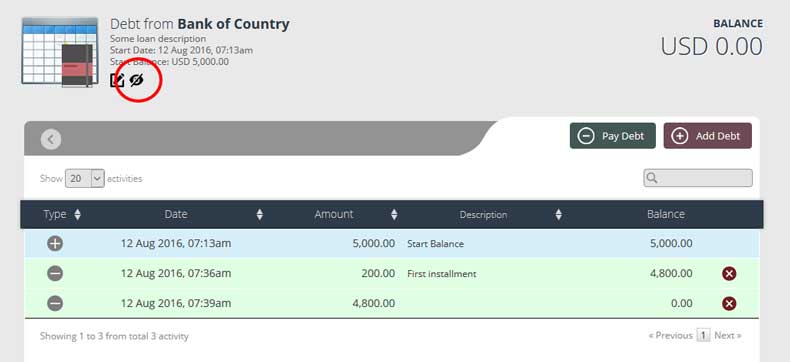Click the debt ledger thumbnail image
The height and width of the screenshot is (362, 790).
(60, 52)
